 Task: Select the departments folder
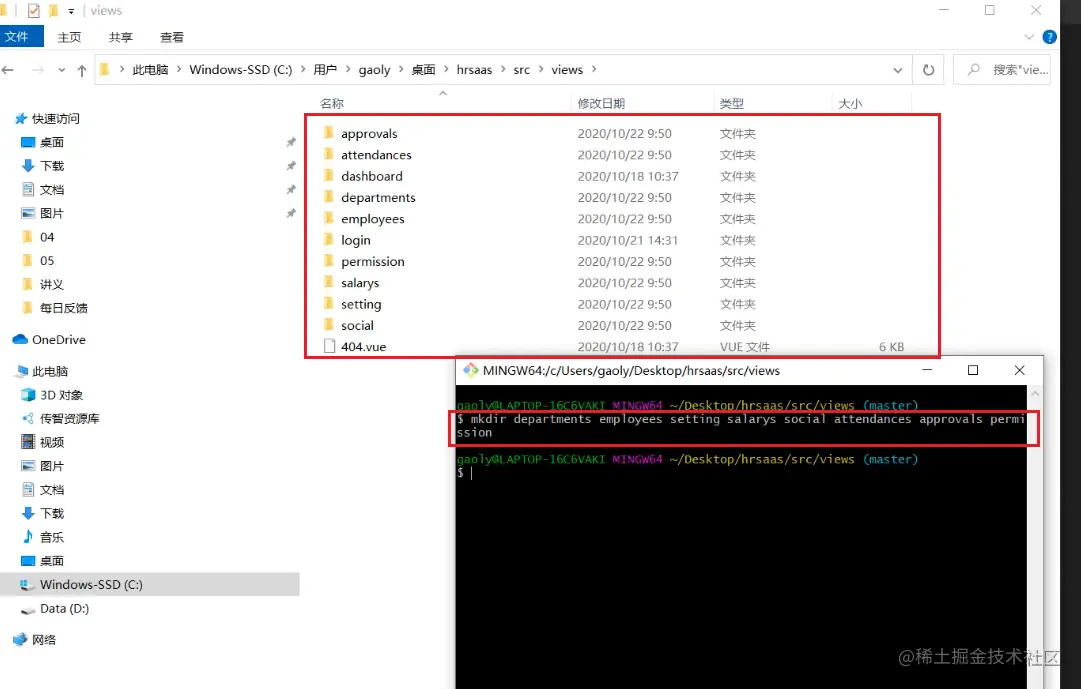pos(378,197)
